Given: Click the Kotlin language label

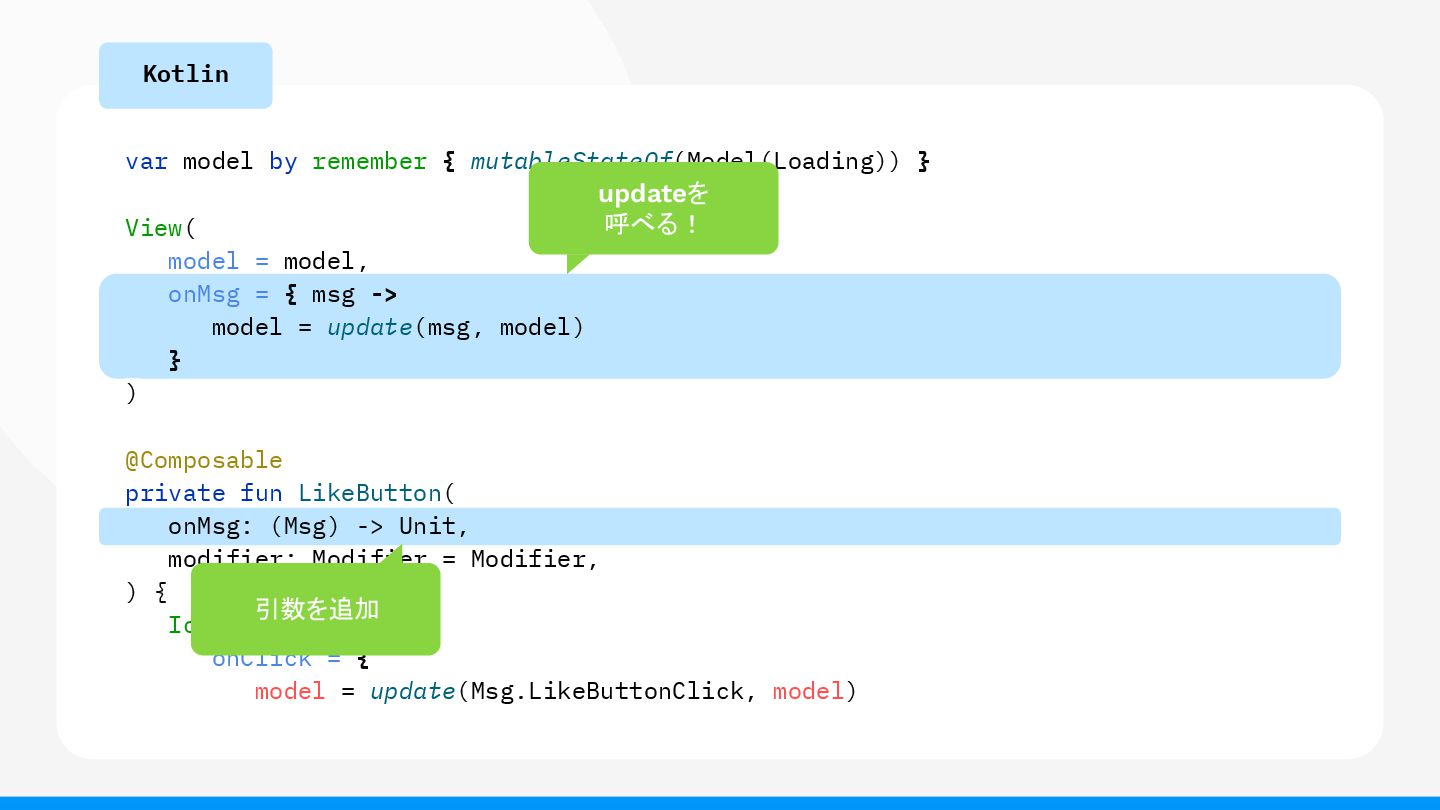Looking at the screenshot, I should (x=185, y=75).
